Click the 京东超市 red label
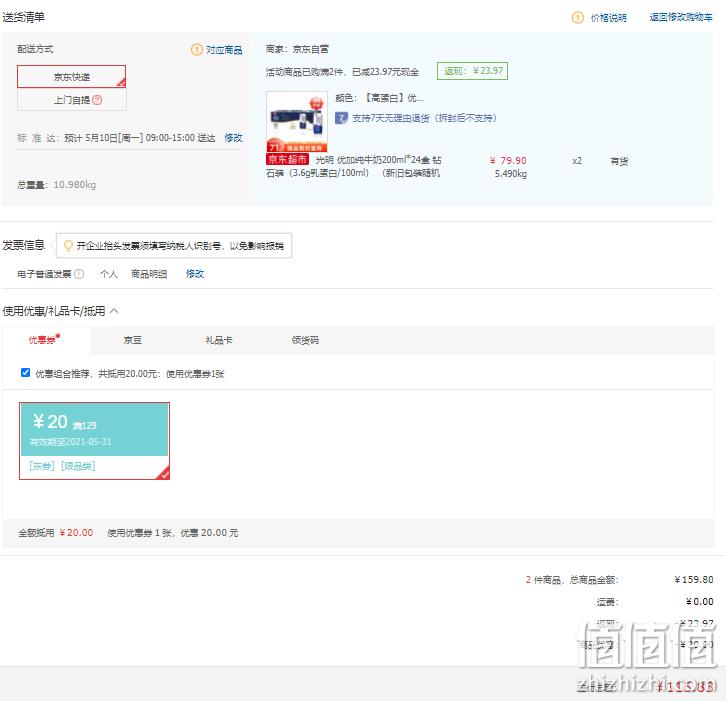 287,159
